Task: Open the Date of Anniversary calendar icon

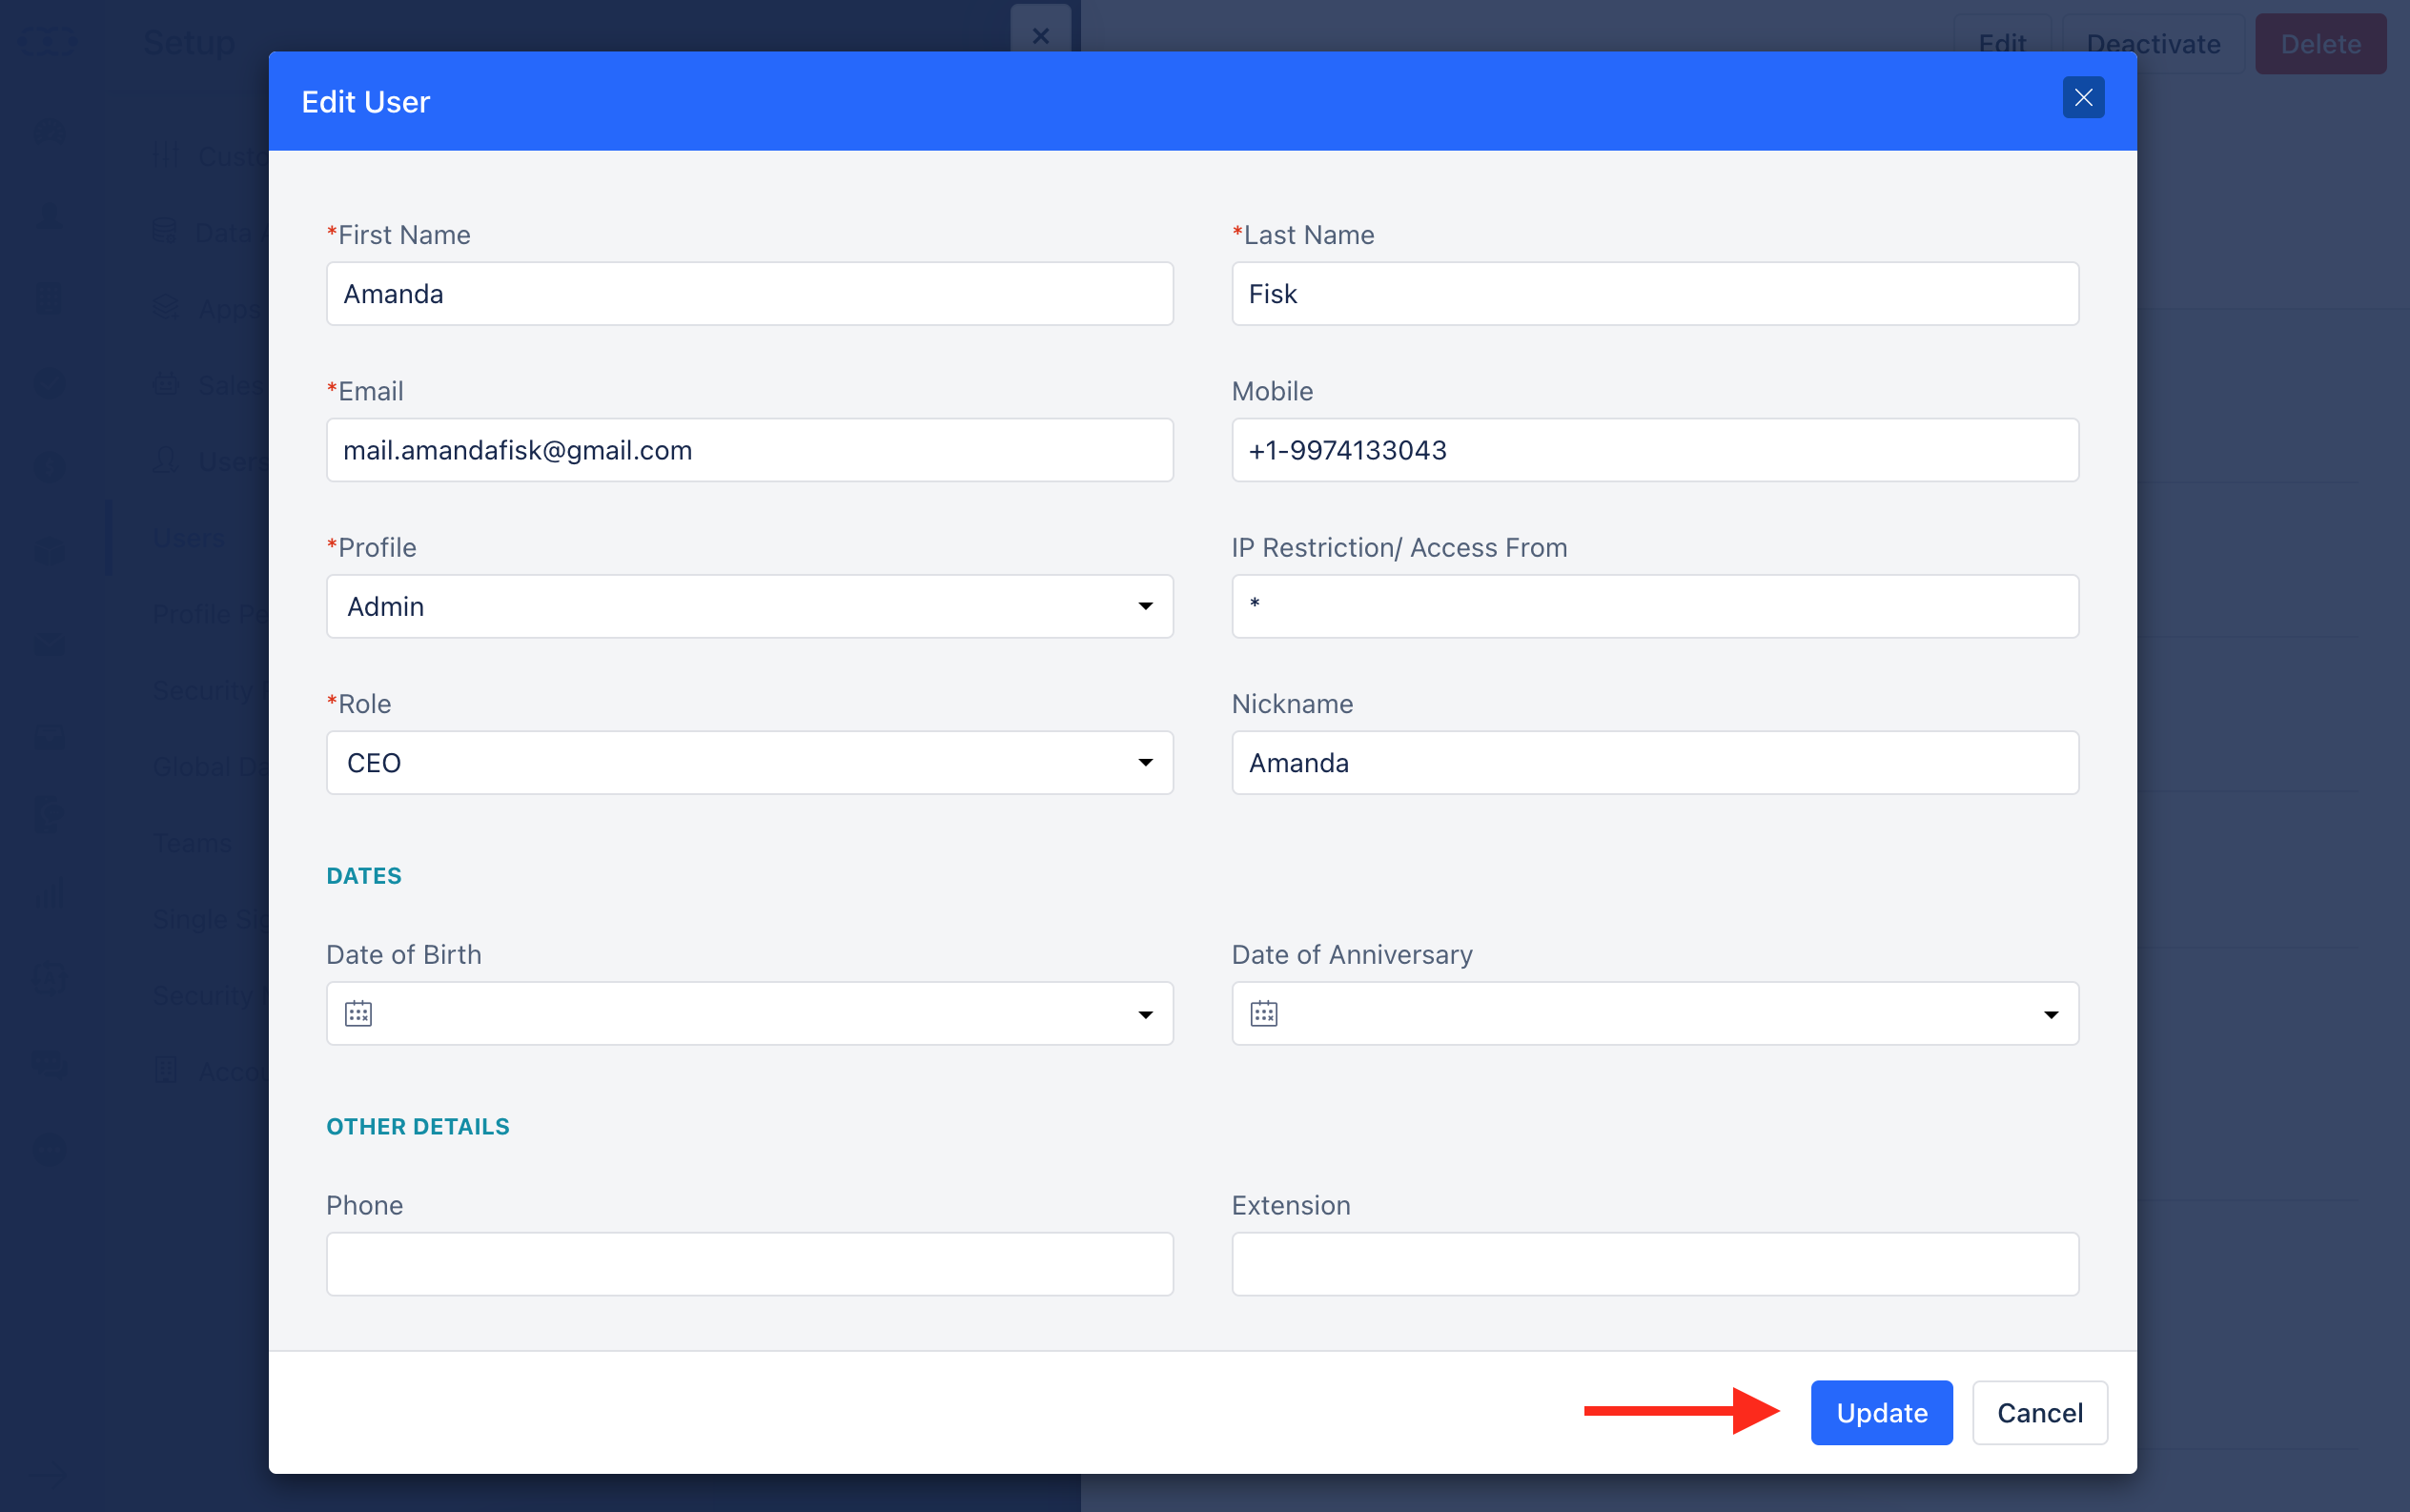Action: click(x=1263, y=1013)
